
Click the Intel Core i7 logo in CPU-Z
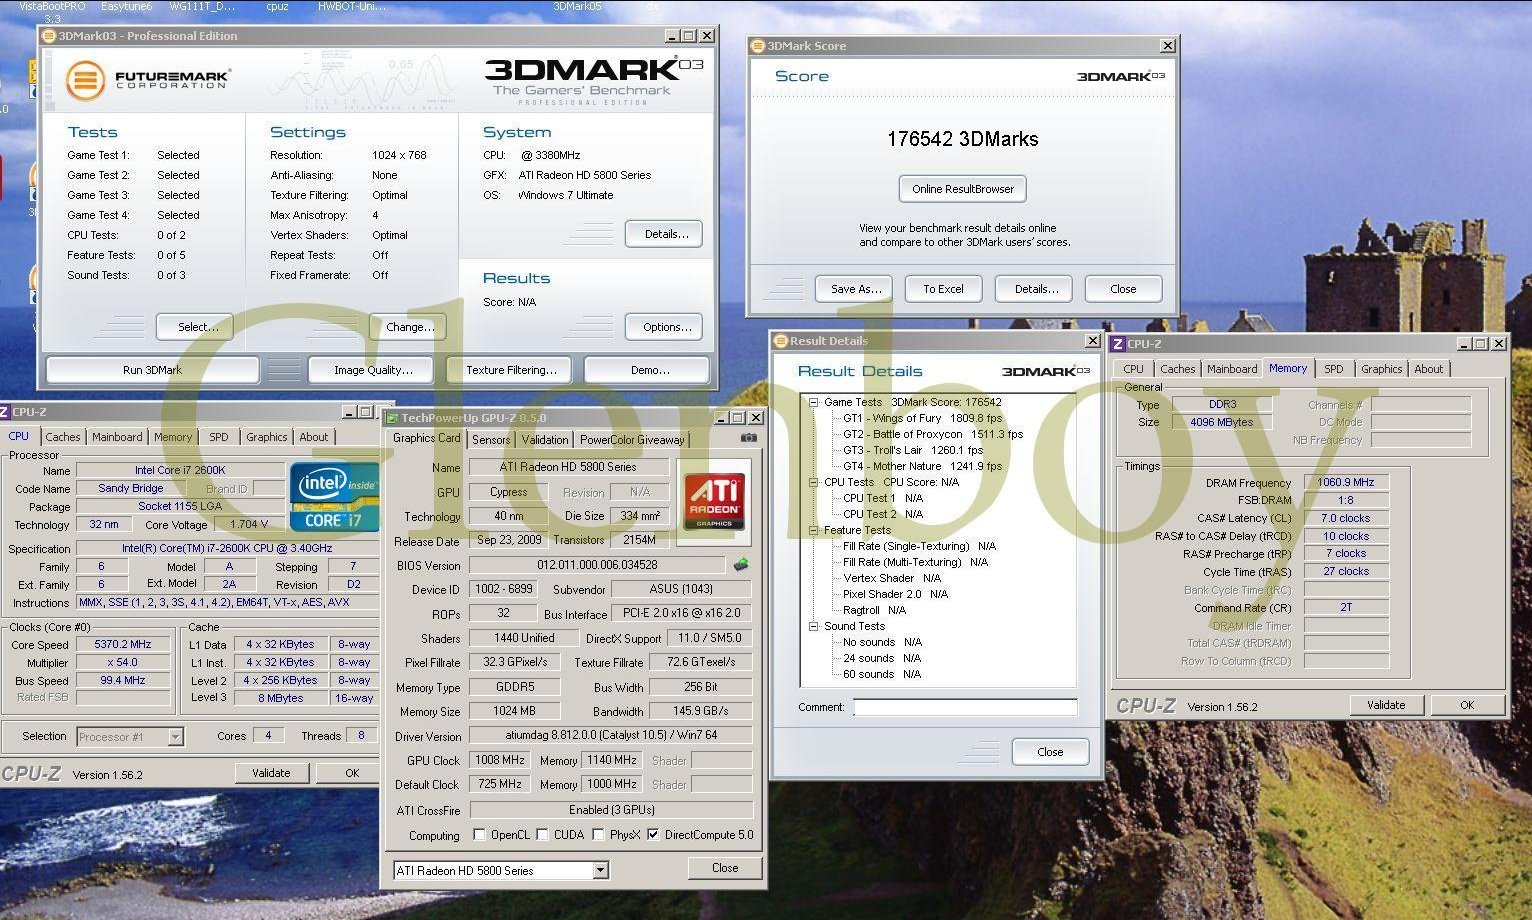tap(334, 496)
